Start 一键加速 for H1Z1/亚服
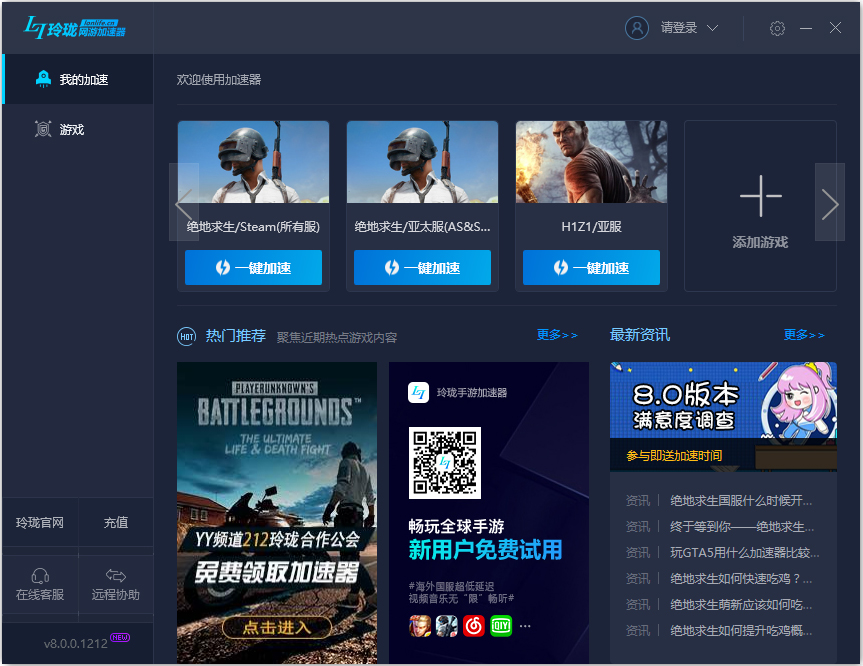Viewport: 863px width, 666px height. [591, 268]
